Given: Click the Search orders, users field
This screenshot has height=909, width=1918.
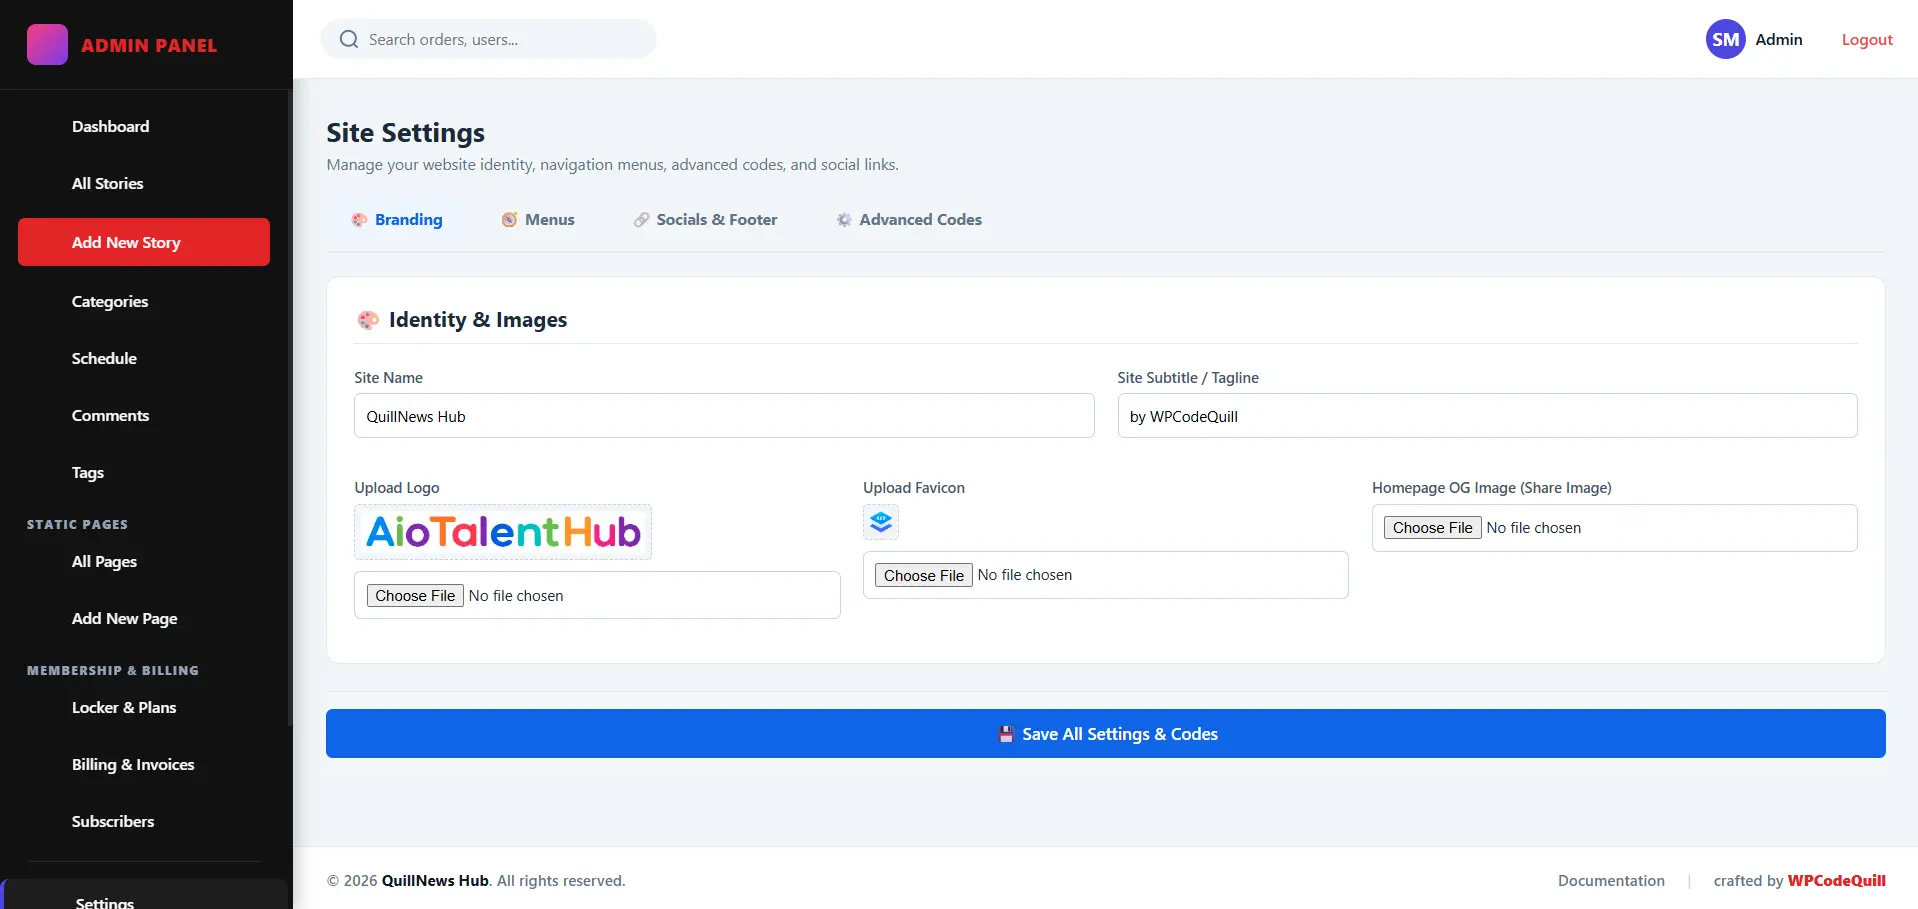Looking at the screenshot, I should [488, 40].
